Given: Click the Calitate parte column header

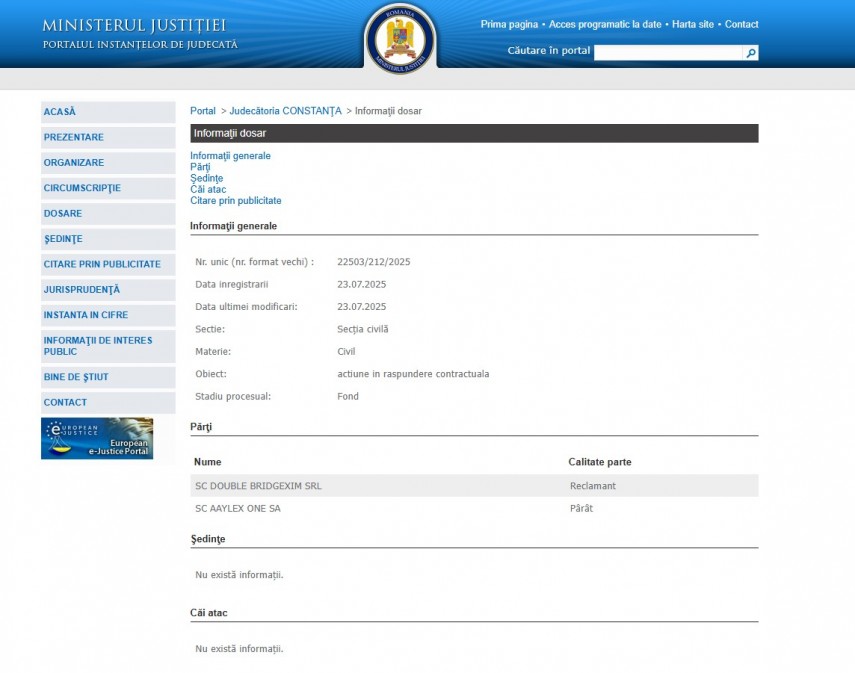Looking at the screenshot, I should point(600,462).
